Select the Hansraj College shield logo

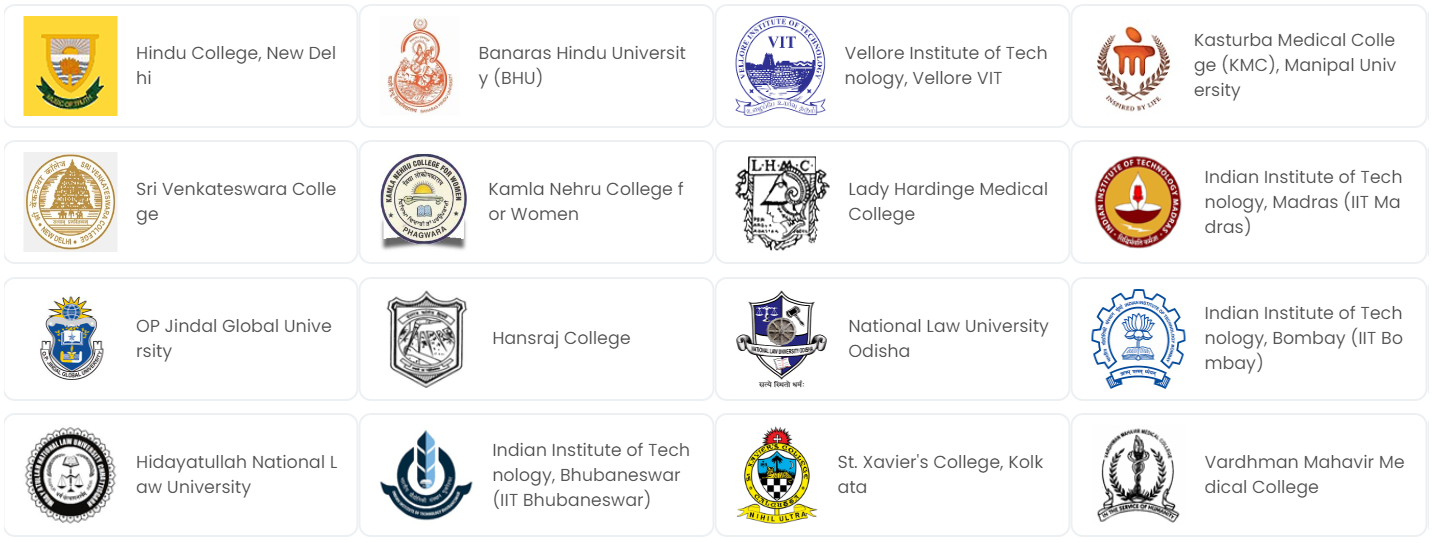click(427, 338)
